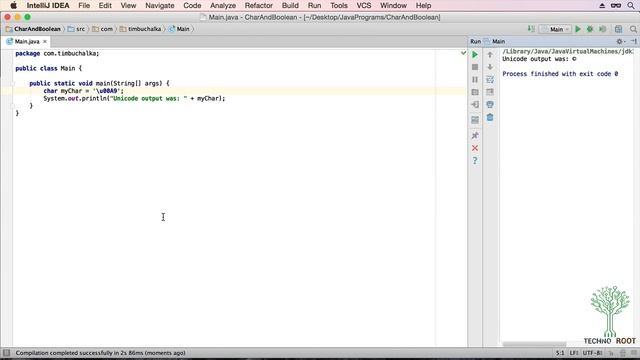Click the 'char myChar' code line
Viewport: 640px width, 360px height.
coord(83,91)
